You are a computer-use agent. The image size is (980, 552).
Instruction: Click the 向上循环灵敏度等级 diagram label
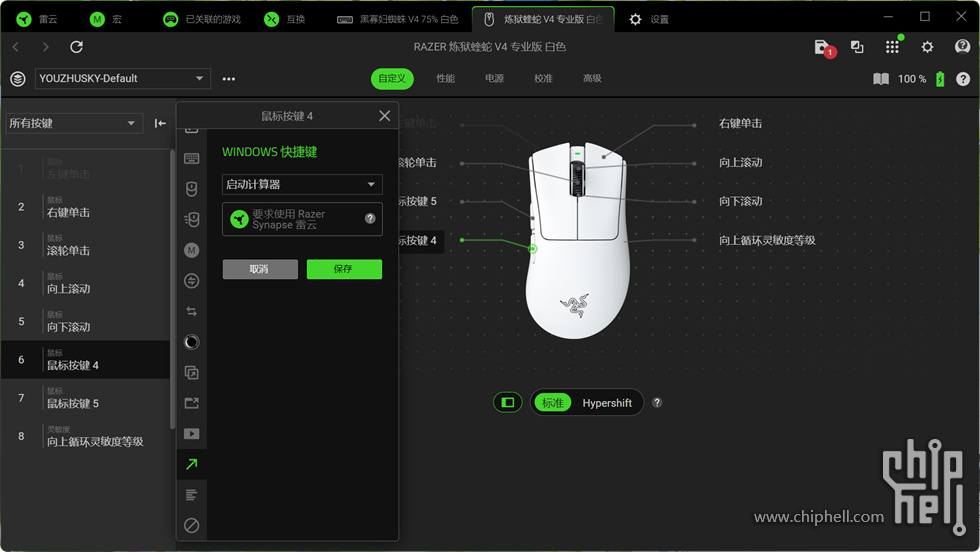click(767, 240)
